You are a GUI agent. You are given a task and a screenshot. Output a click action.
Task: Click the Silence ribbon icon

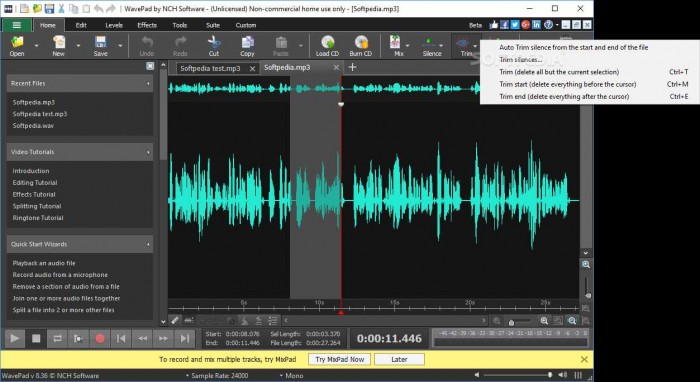429,42
